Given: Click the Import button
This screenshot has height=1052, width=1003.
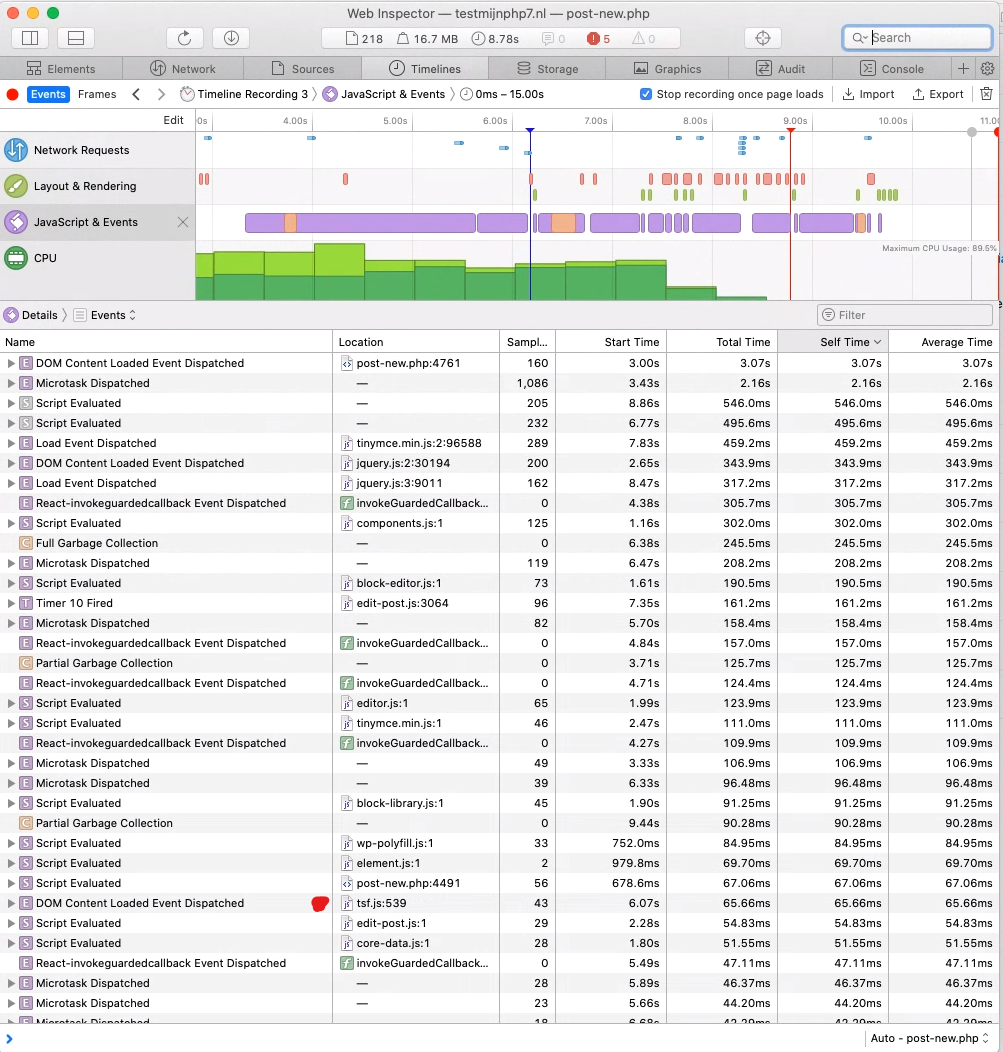Looking at the screenshot, I should (x=869, y=93).
